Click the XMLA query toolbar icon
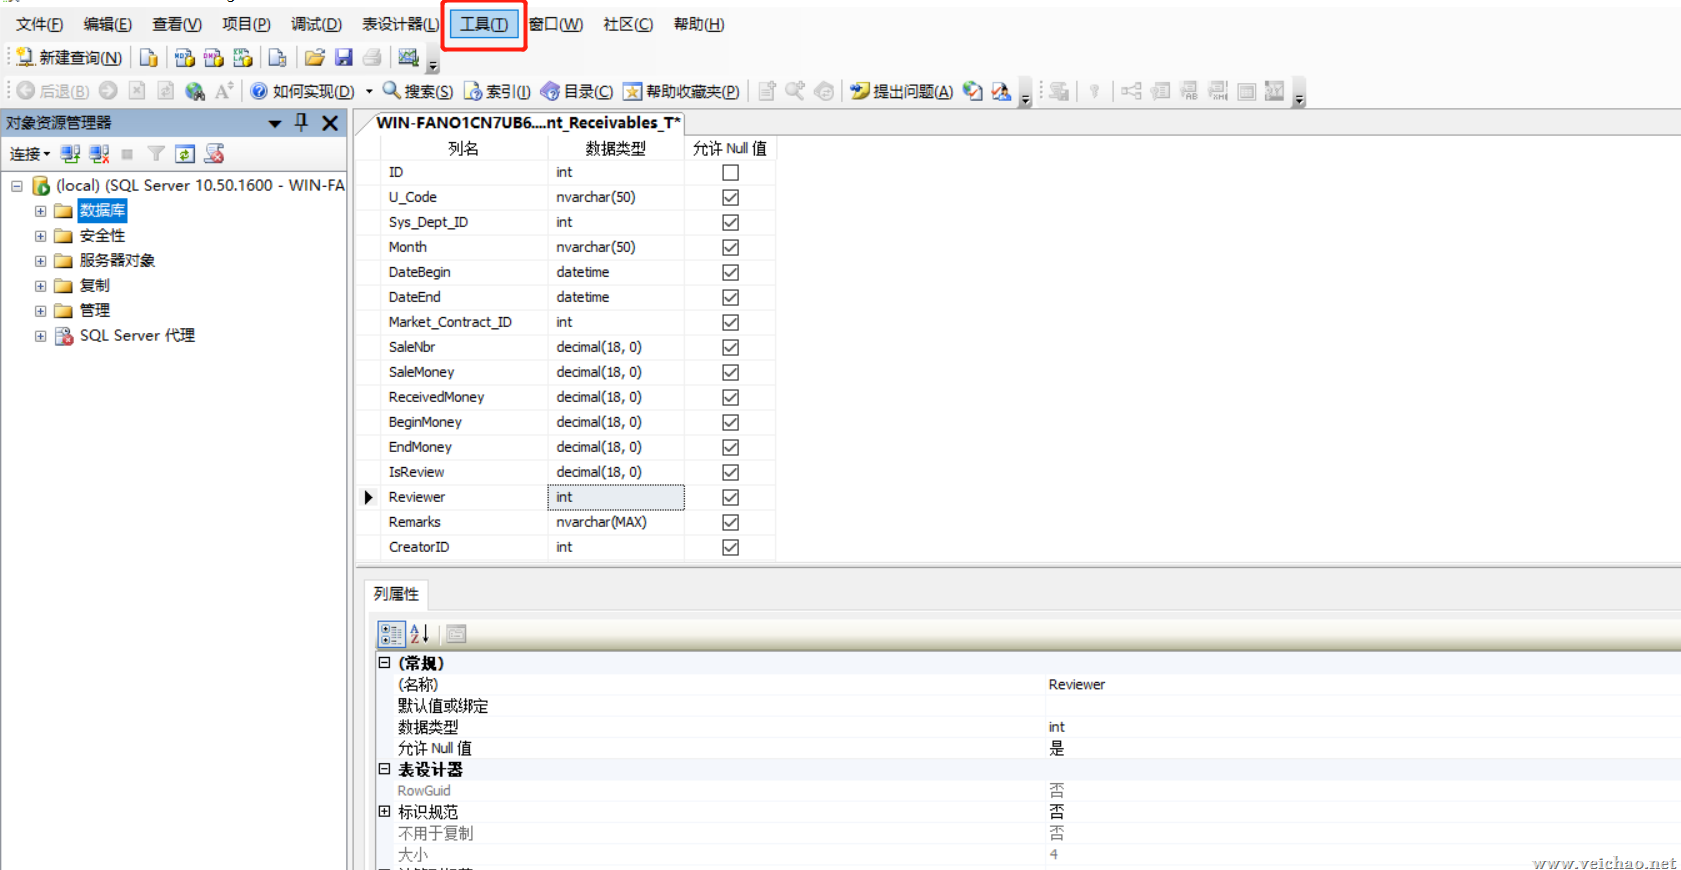The width and height of the screenshot is (1681, 870). tap(242, 58)
